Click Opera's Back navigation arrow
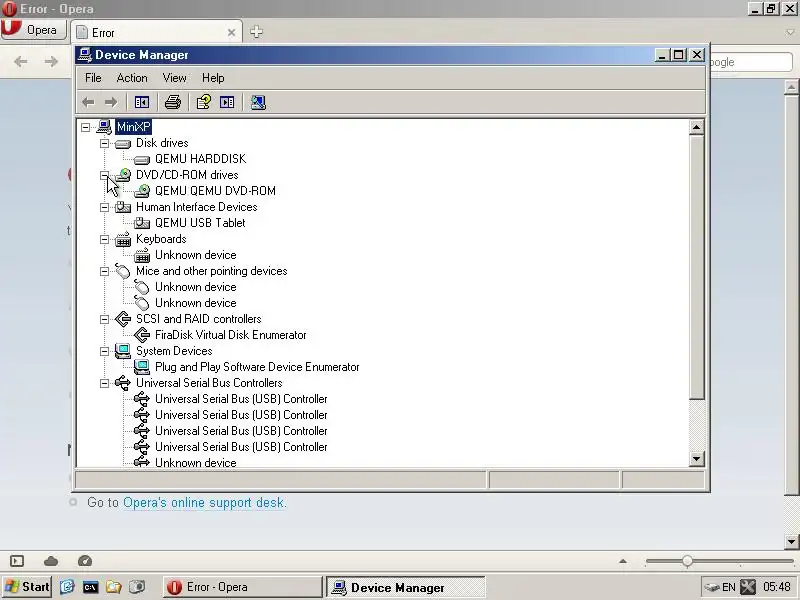 [x=21, y=62]
